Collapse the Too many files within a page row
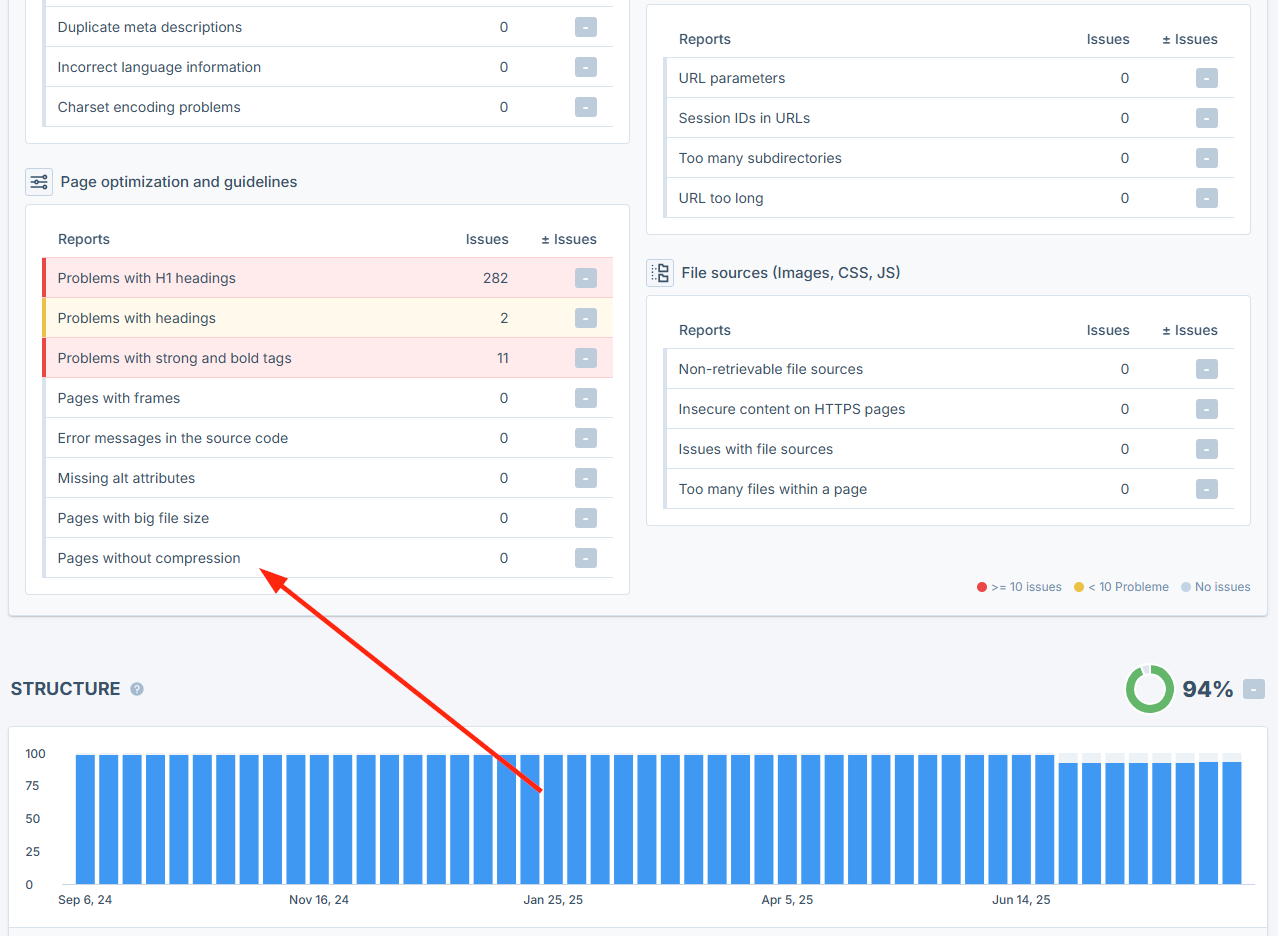Viewport: 1278px width, 936px height. click(1206, 489)
